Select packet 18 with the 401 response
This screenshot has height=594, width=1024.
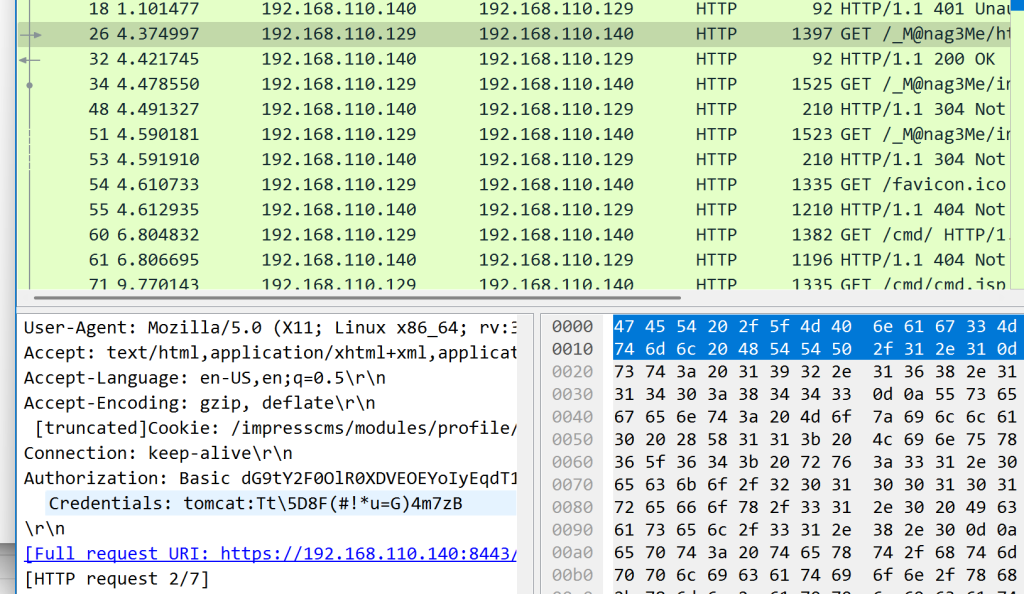click(x=500, y=9)
